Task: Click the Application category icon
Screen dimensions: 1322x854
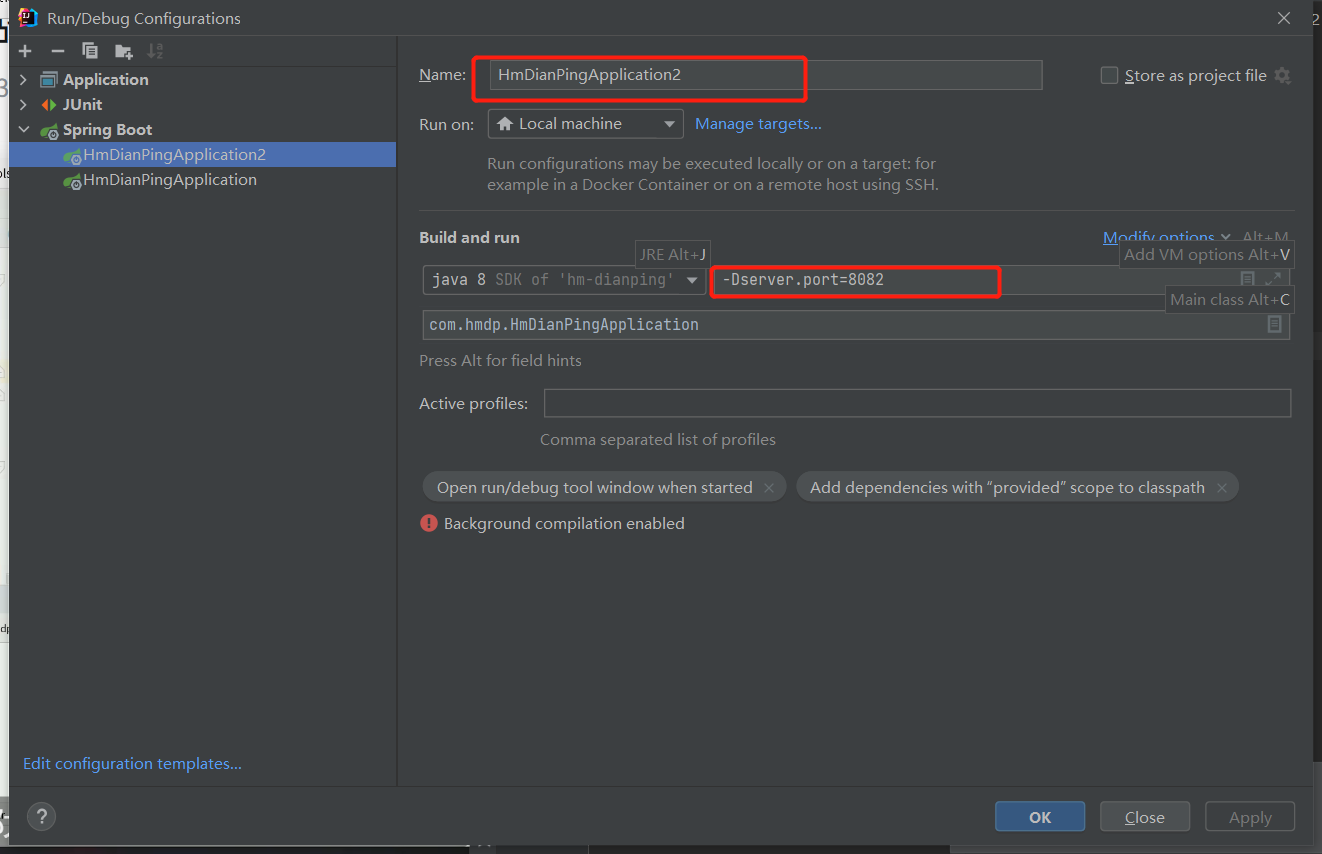Action: point(49,79)
